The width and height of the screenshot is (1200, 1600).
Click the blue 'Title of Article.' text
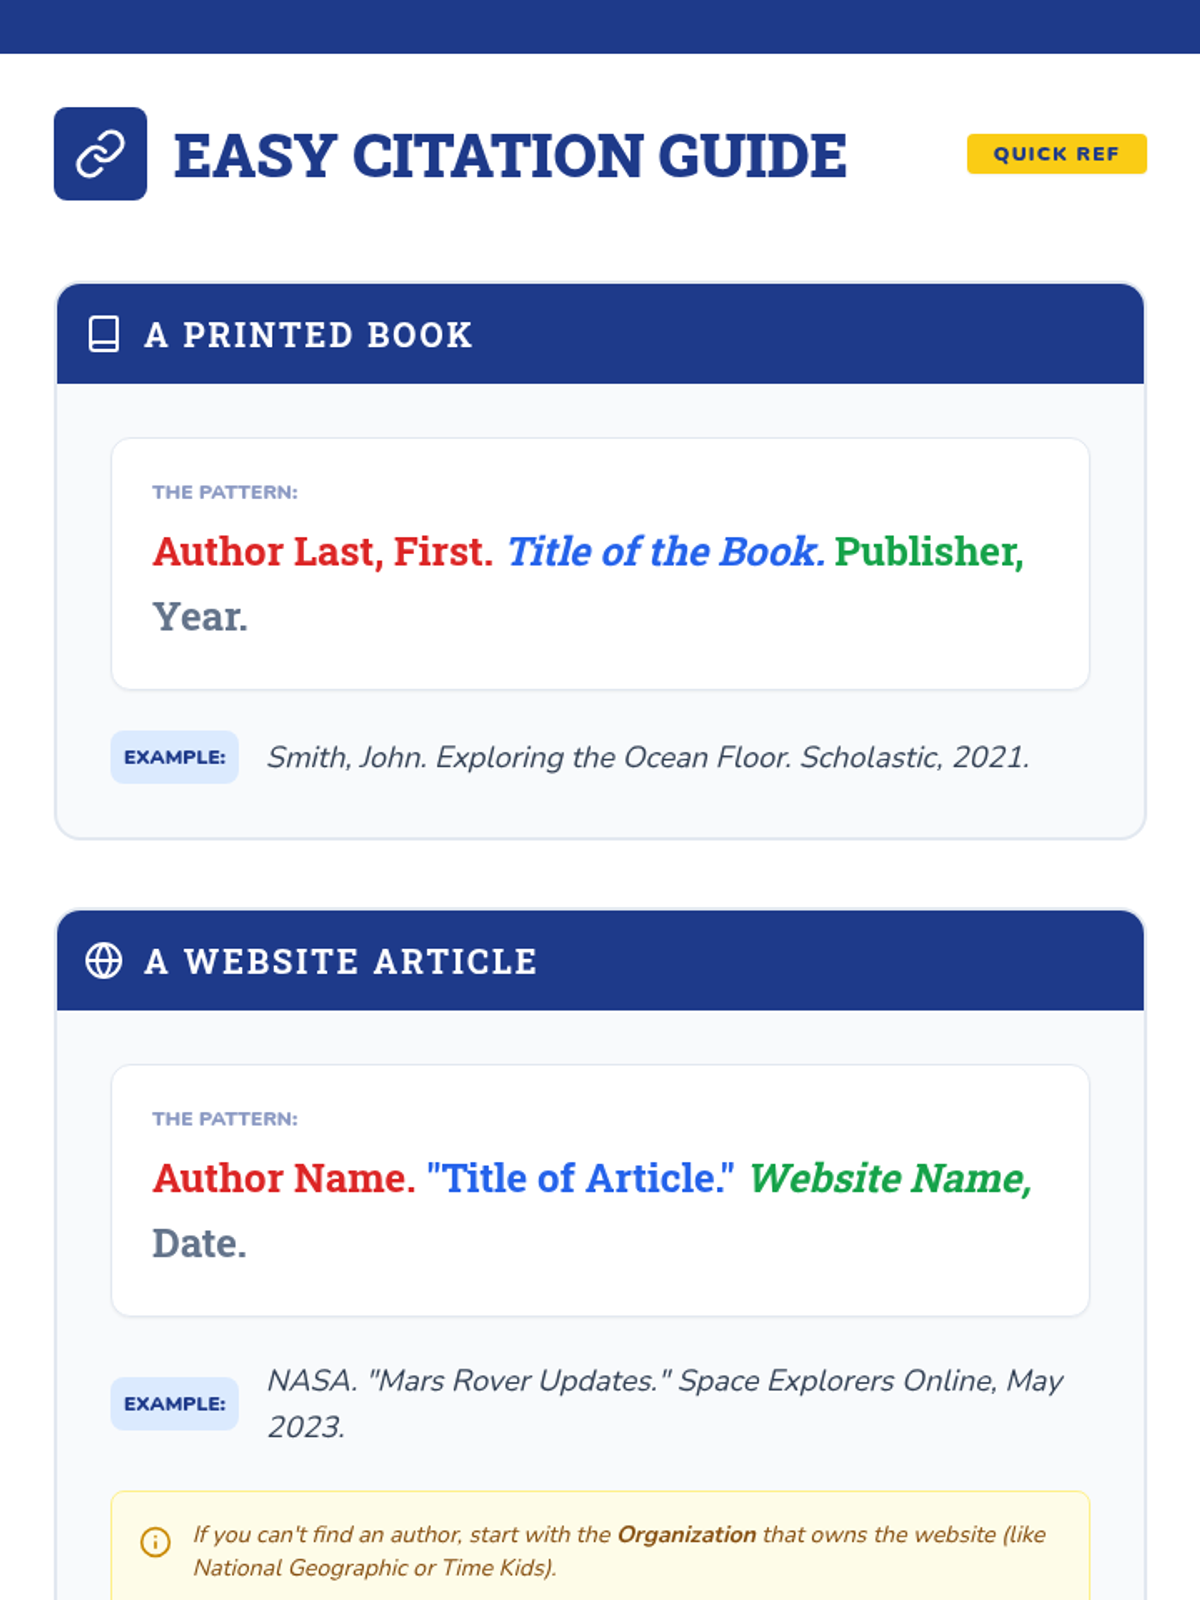tap(580, 1179)
